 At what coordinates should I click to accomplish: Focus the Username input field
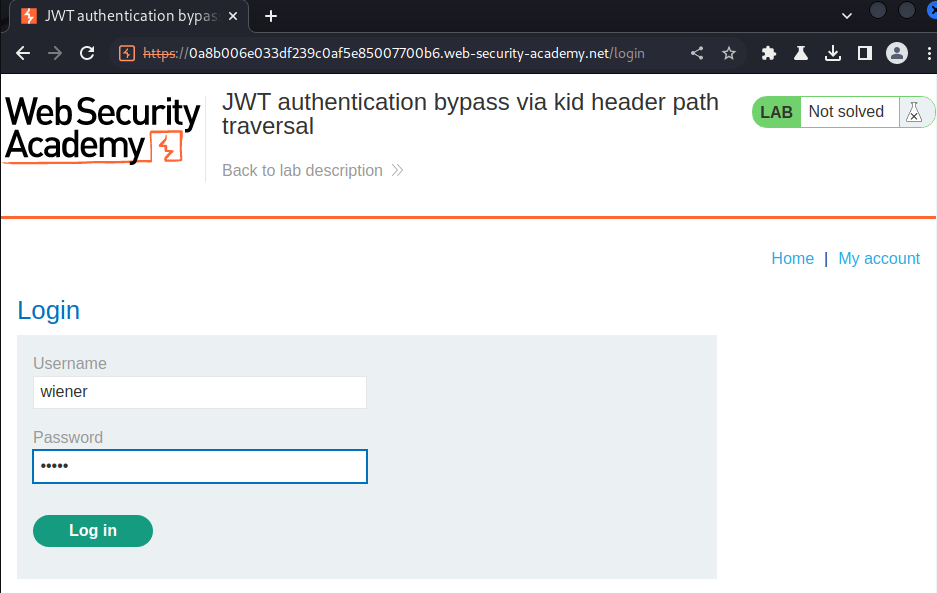pos(200,392)
